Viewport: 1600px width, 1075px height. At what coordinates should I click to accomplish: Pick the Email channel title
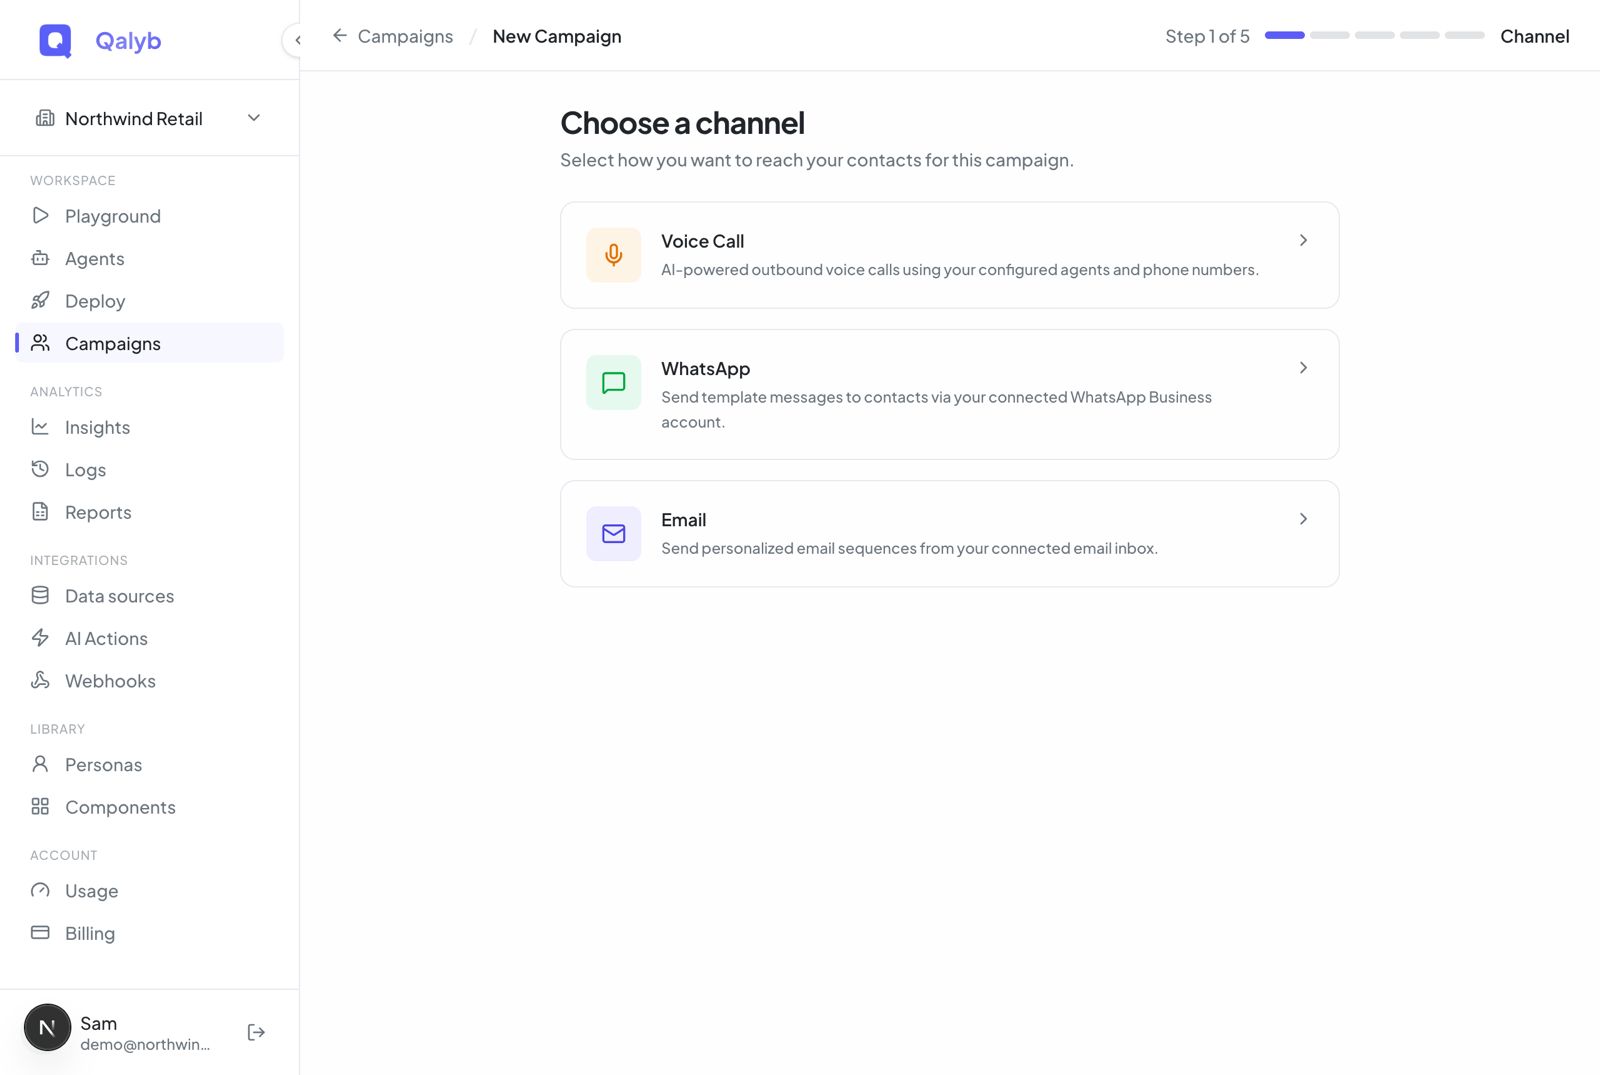pyautogui.click(x=683, y=519)
